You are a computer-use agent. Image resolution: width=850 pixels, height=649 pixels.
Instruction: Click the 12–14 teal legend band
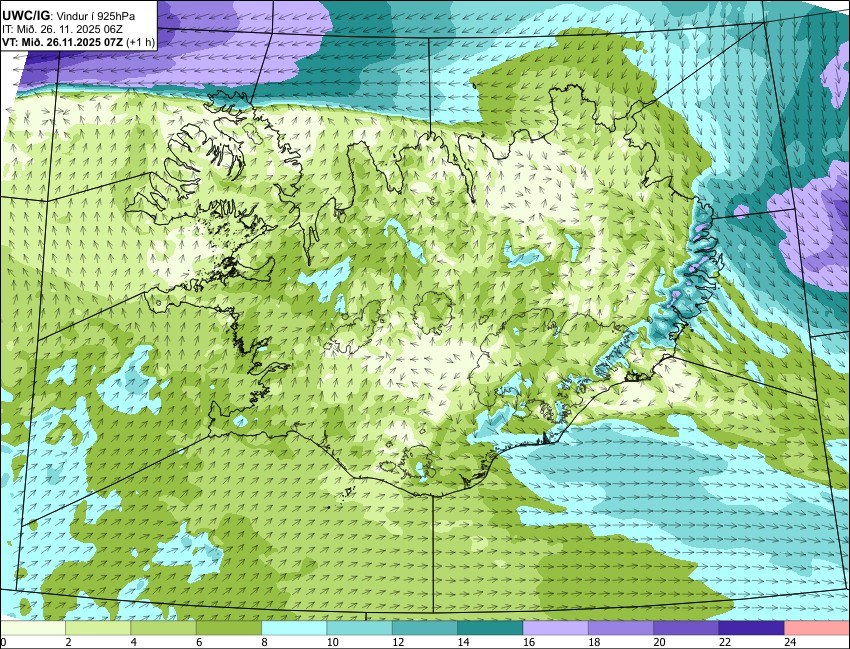coord(425,628)
